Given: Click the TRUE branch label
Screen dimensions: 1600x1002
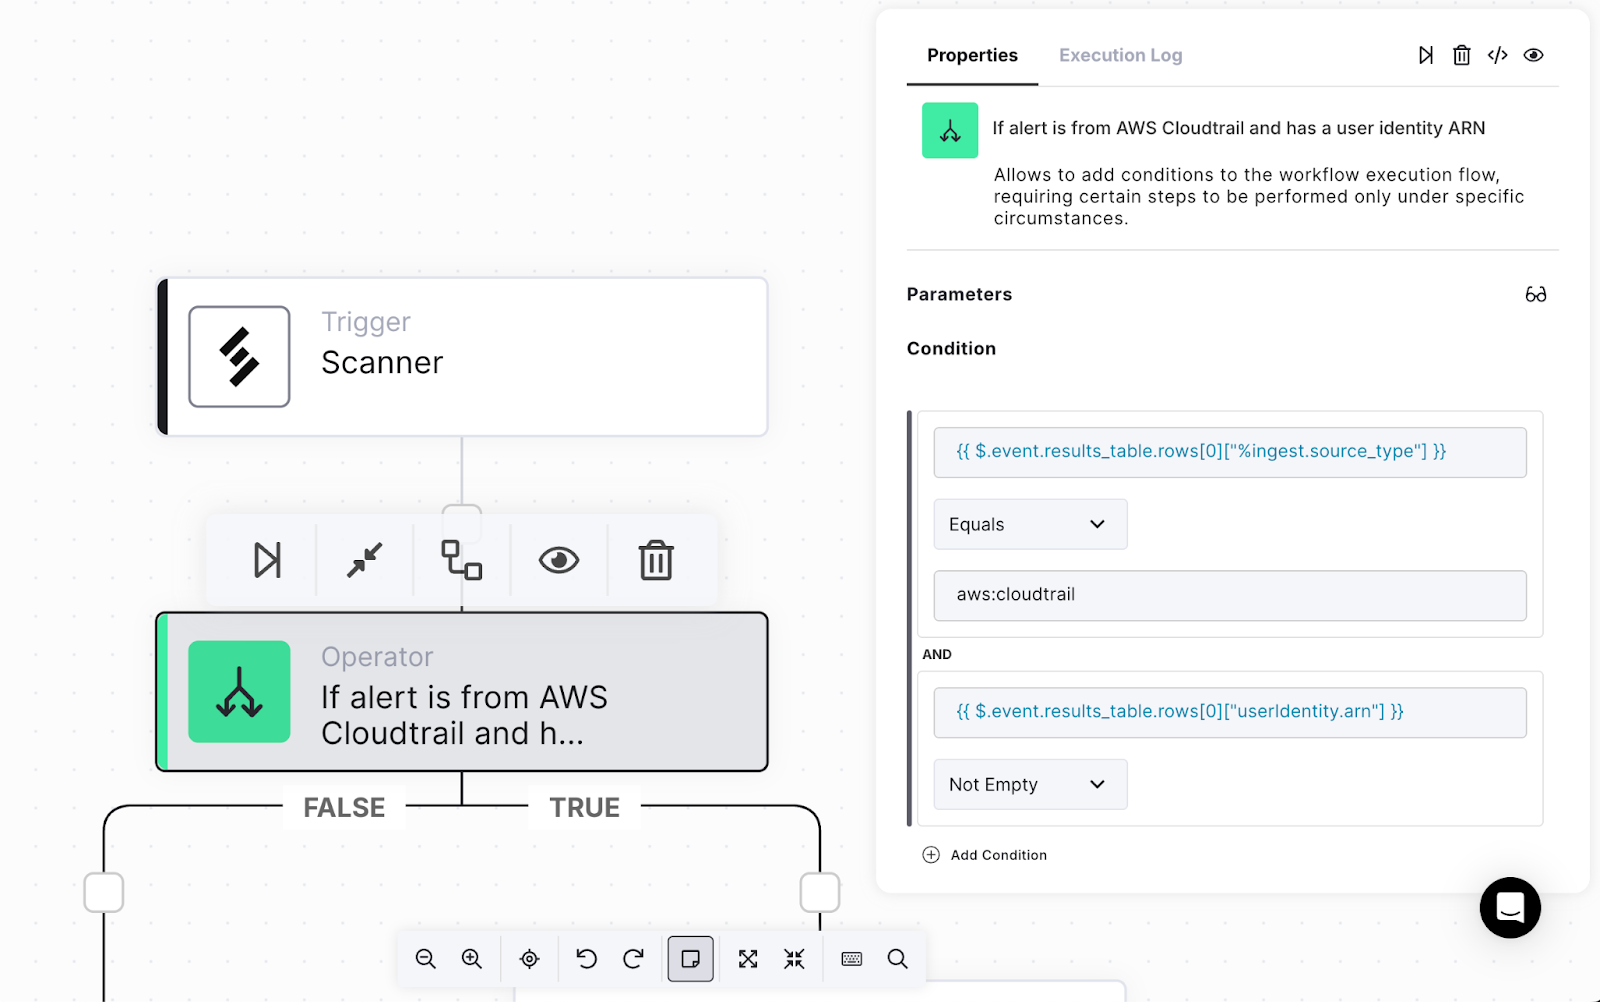Looking at the screenshot, I should click(x=585, y=807).
